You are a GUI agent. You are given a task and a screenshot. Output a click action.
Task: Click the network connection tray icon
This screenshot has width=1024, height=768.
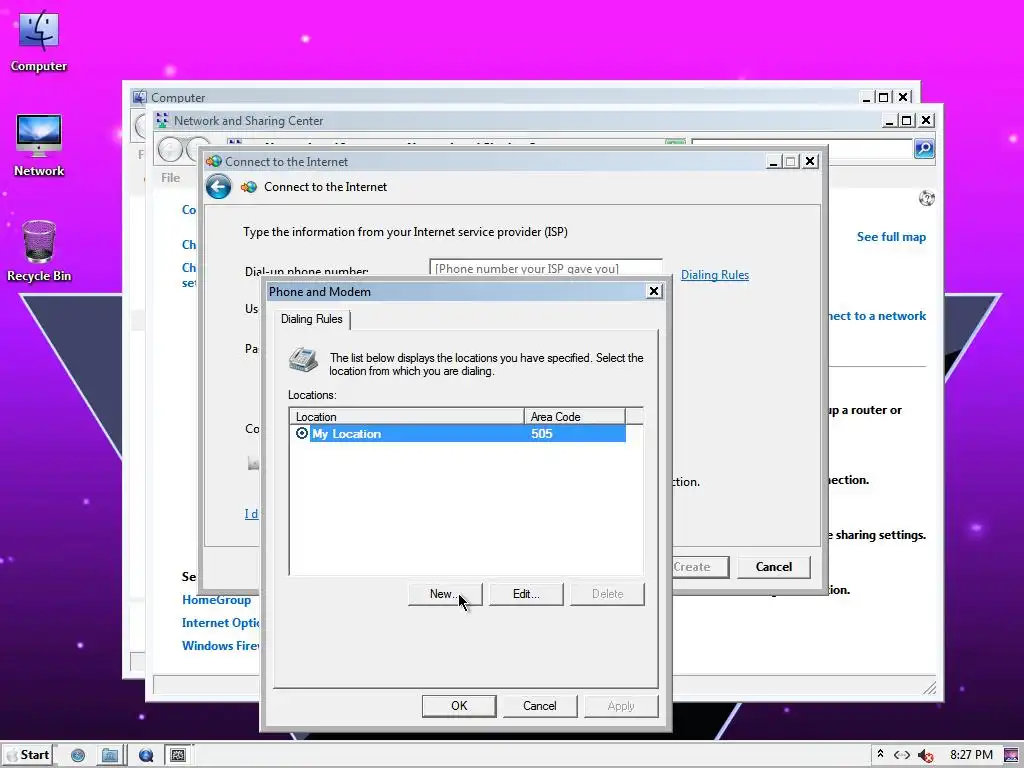pyautogui.click(x=902, y=755)
